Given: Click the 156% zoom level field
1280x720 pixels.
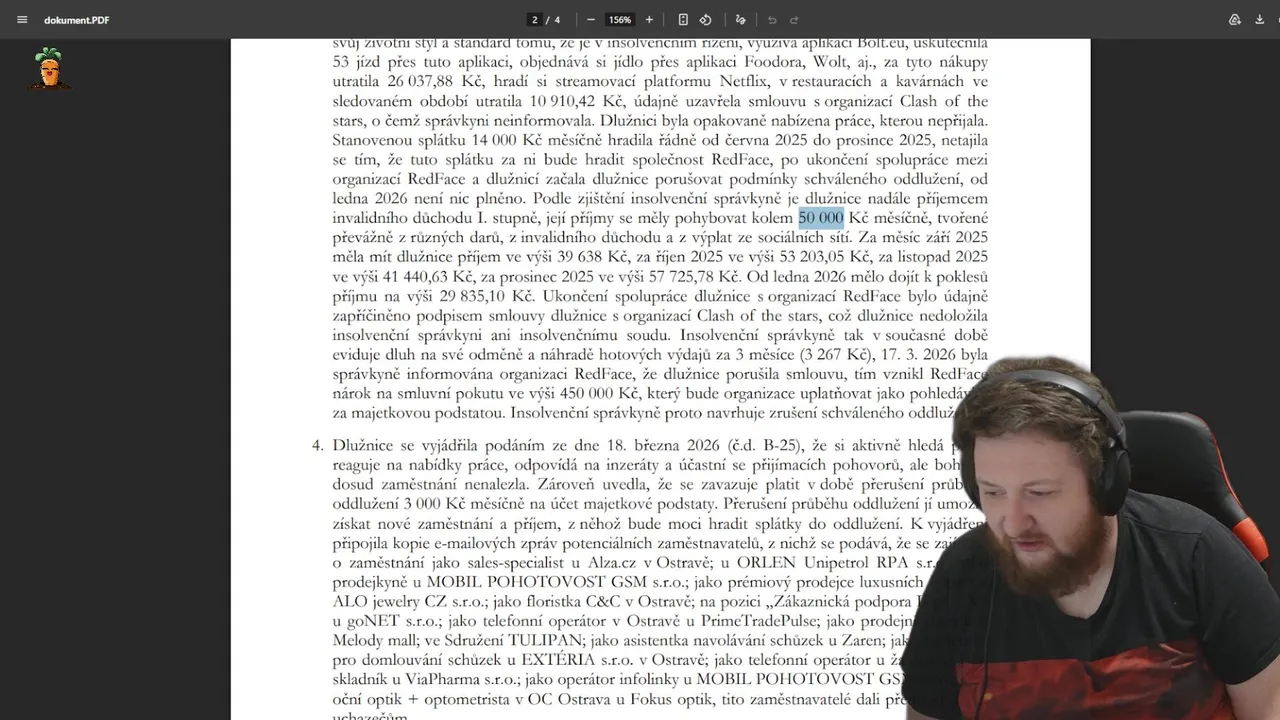Looking at the screenshot, I should click(x=620, y=20).
